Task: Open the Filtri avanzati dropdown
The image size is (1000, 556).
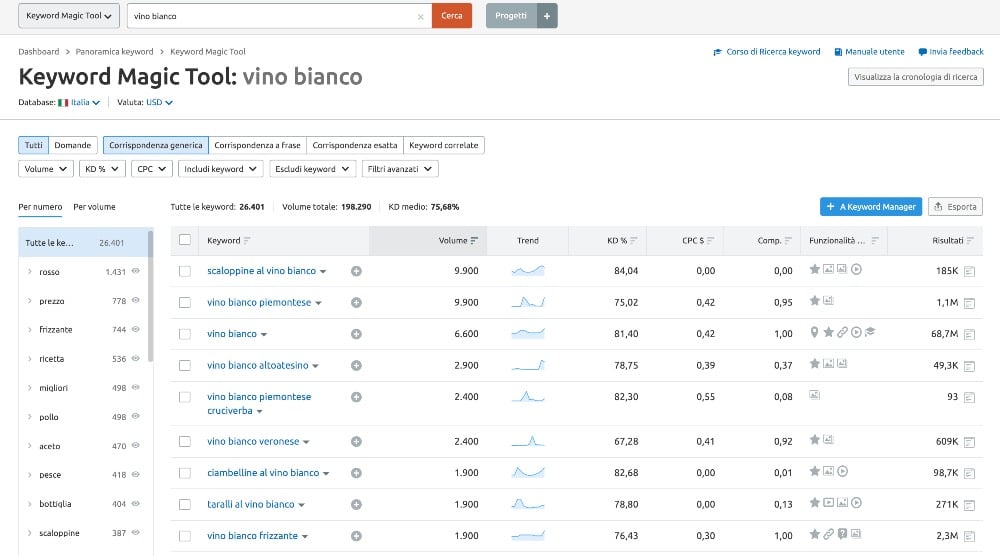Action: click(x=400, y=169)
